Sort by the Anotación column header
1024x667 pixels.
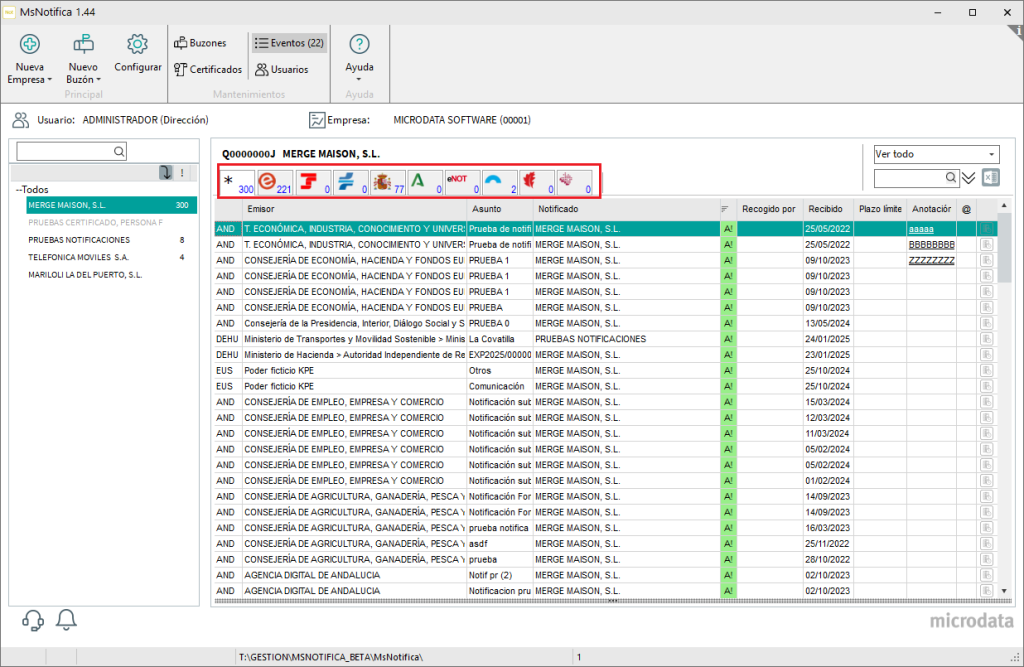click(931, 209)
